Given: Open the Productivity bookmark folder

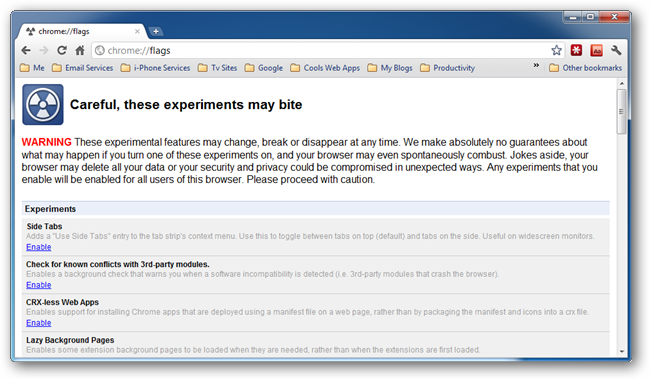Looking at the screenshot, I should [447, 68].
